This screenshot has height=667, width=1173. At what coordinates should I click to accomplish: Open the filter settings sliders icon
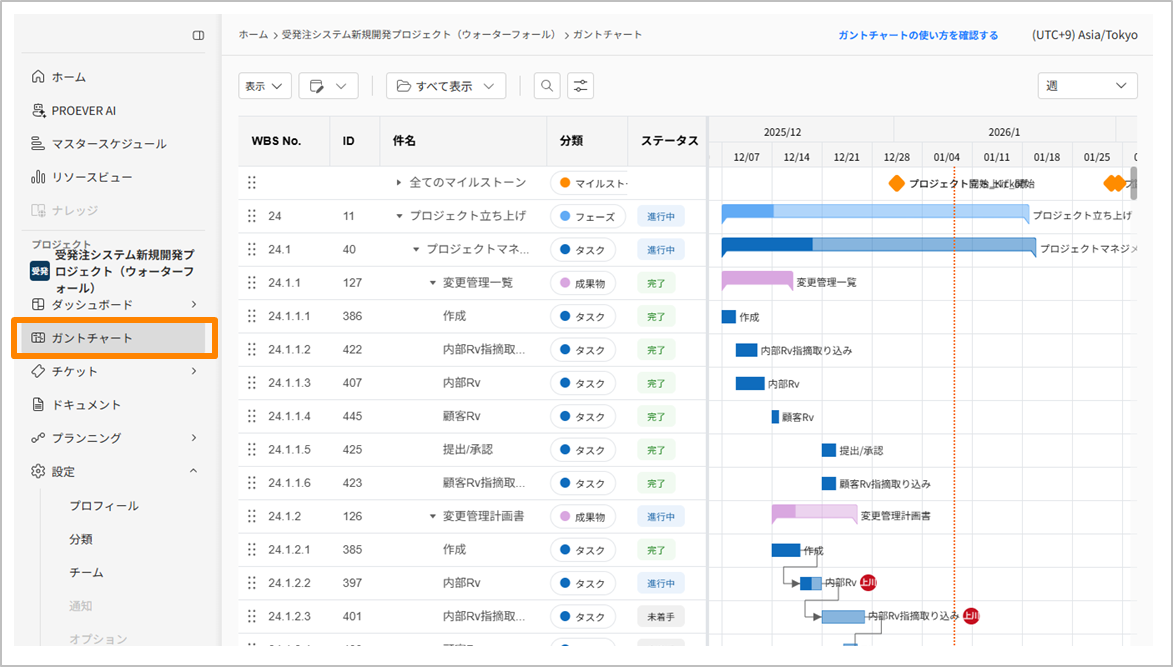click(x=580, y=86)
